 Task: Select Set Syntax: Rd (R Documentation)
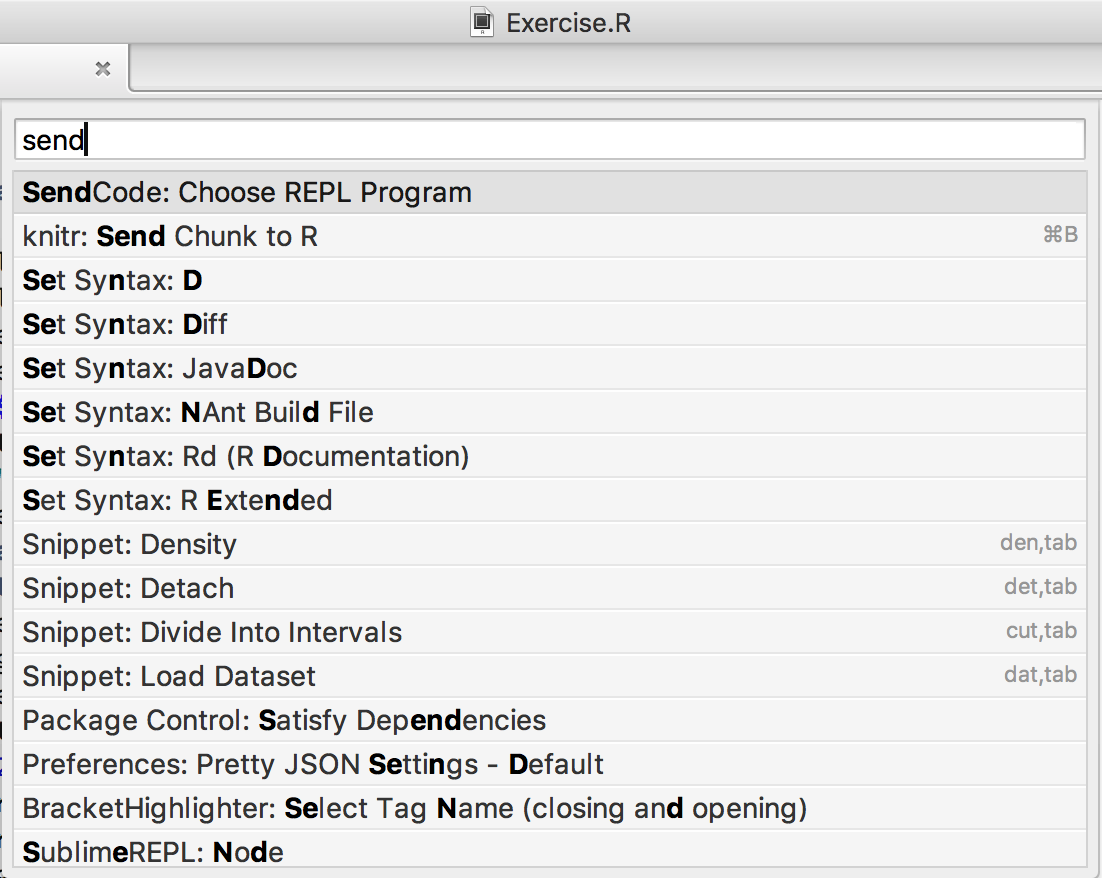(x=550, y=456)
